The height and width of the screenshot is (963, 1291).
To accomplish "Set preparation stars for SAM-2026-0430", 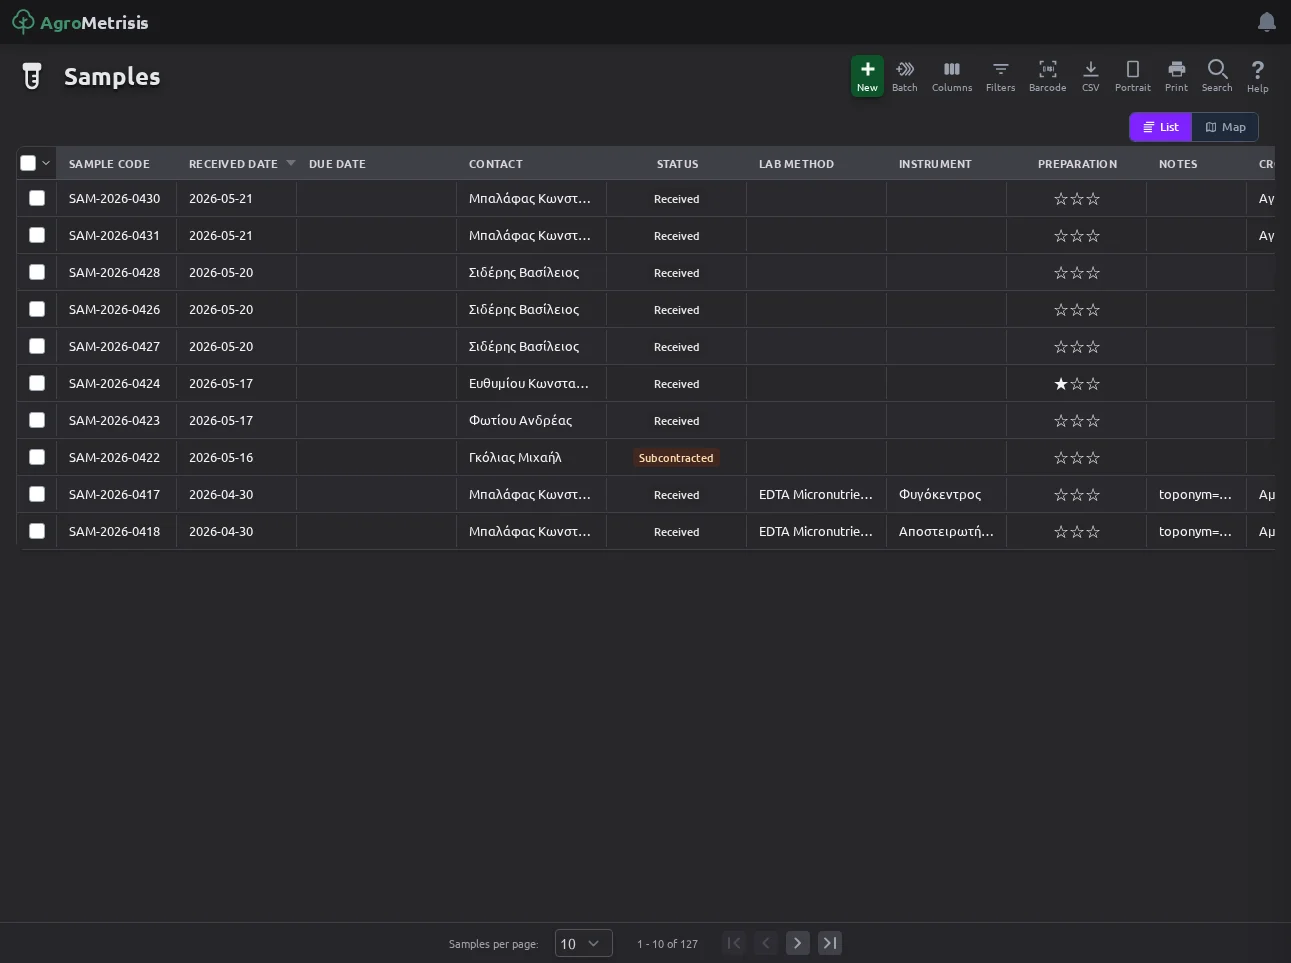I will pos(1077,199).
